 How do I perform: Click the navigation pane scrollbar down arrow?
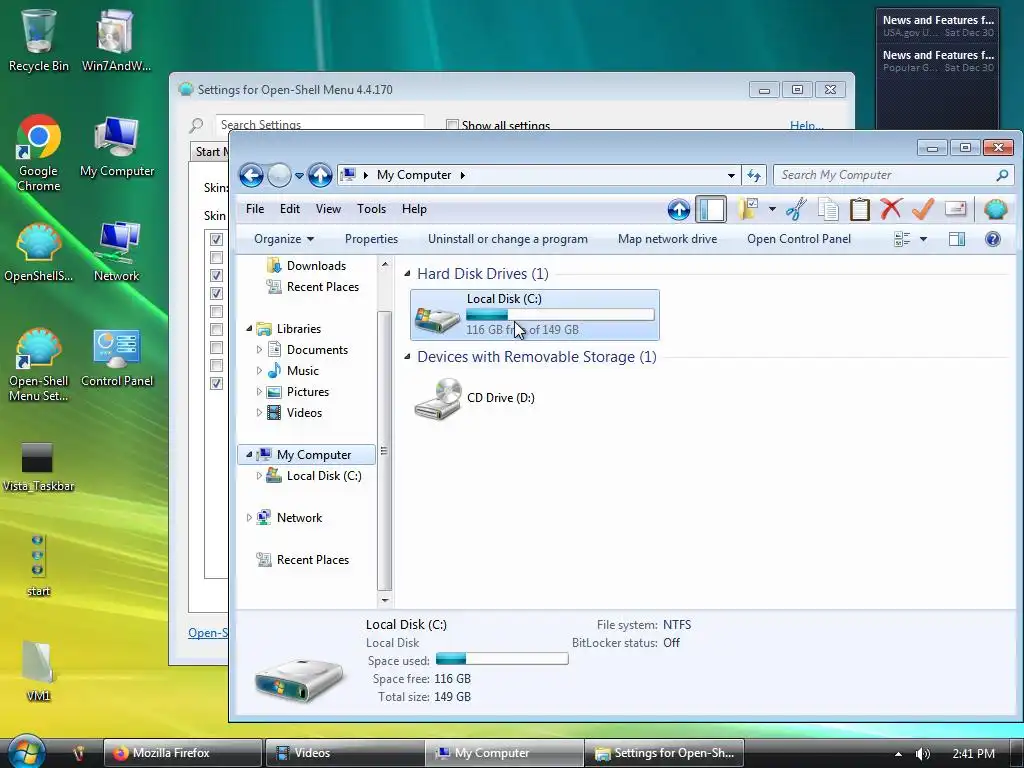pos(385,600)
